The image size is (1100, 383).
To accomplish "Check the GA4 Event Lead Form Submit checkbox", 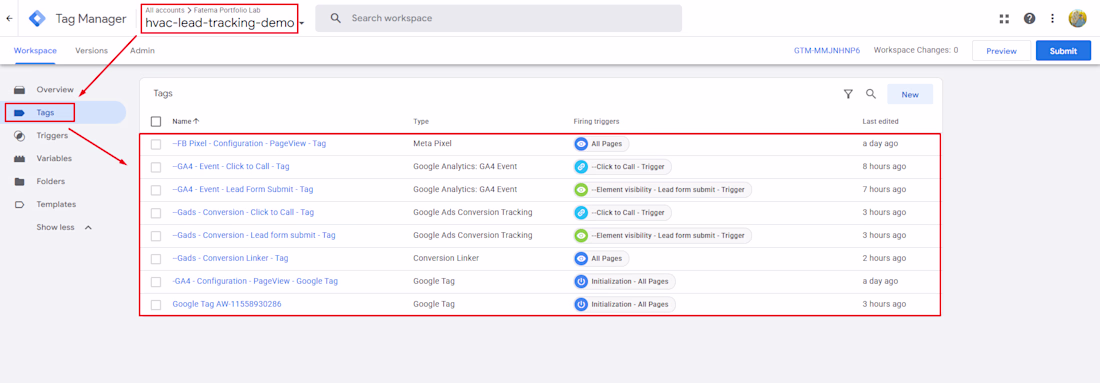I will click(x=156, y=189).
